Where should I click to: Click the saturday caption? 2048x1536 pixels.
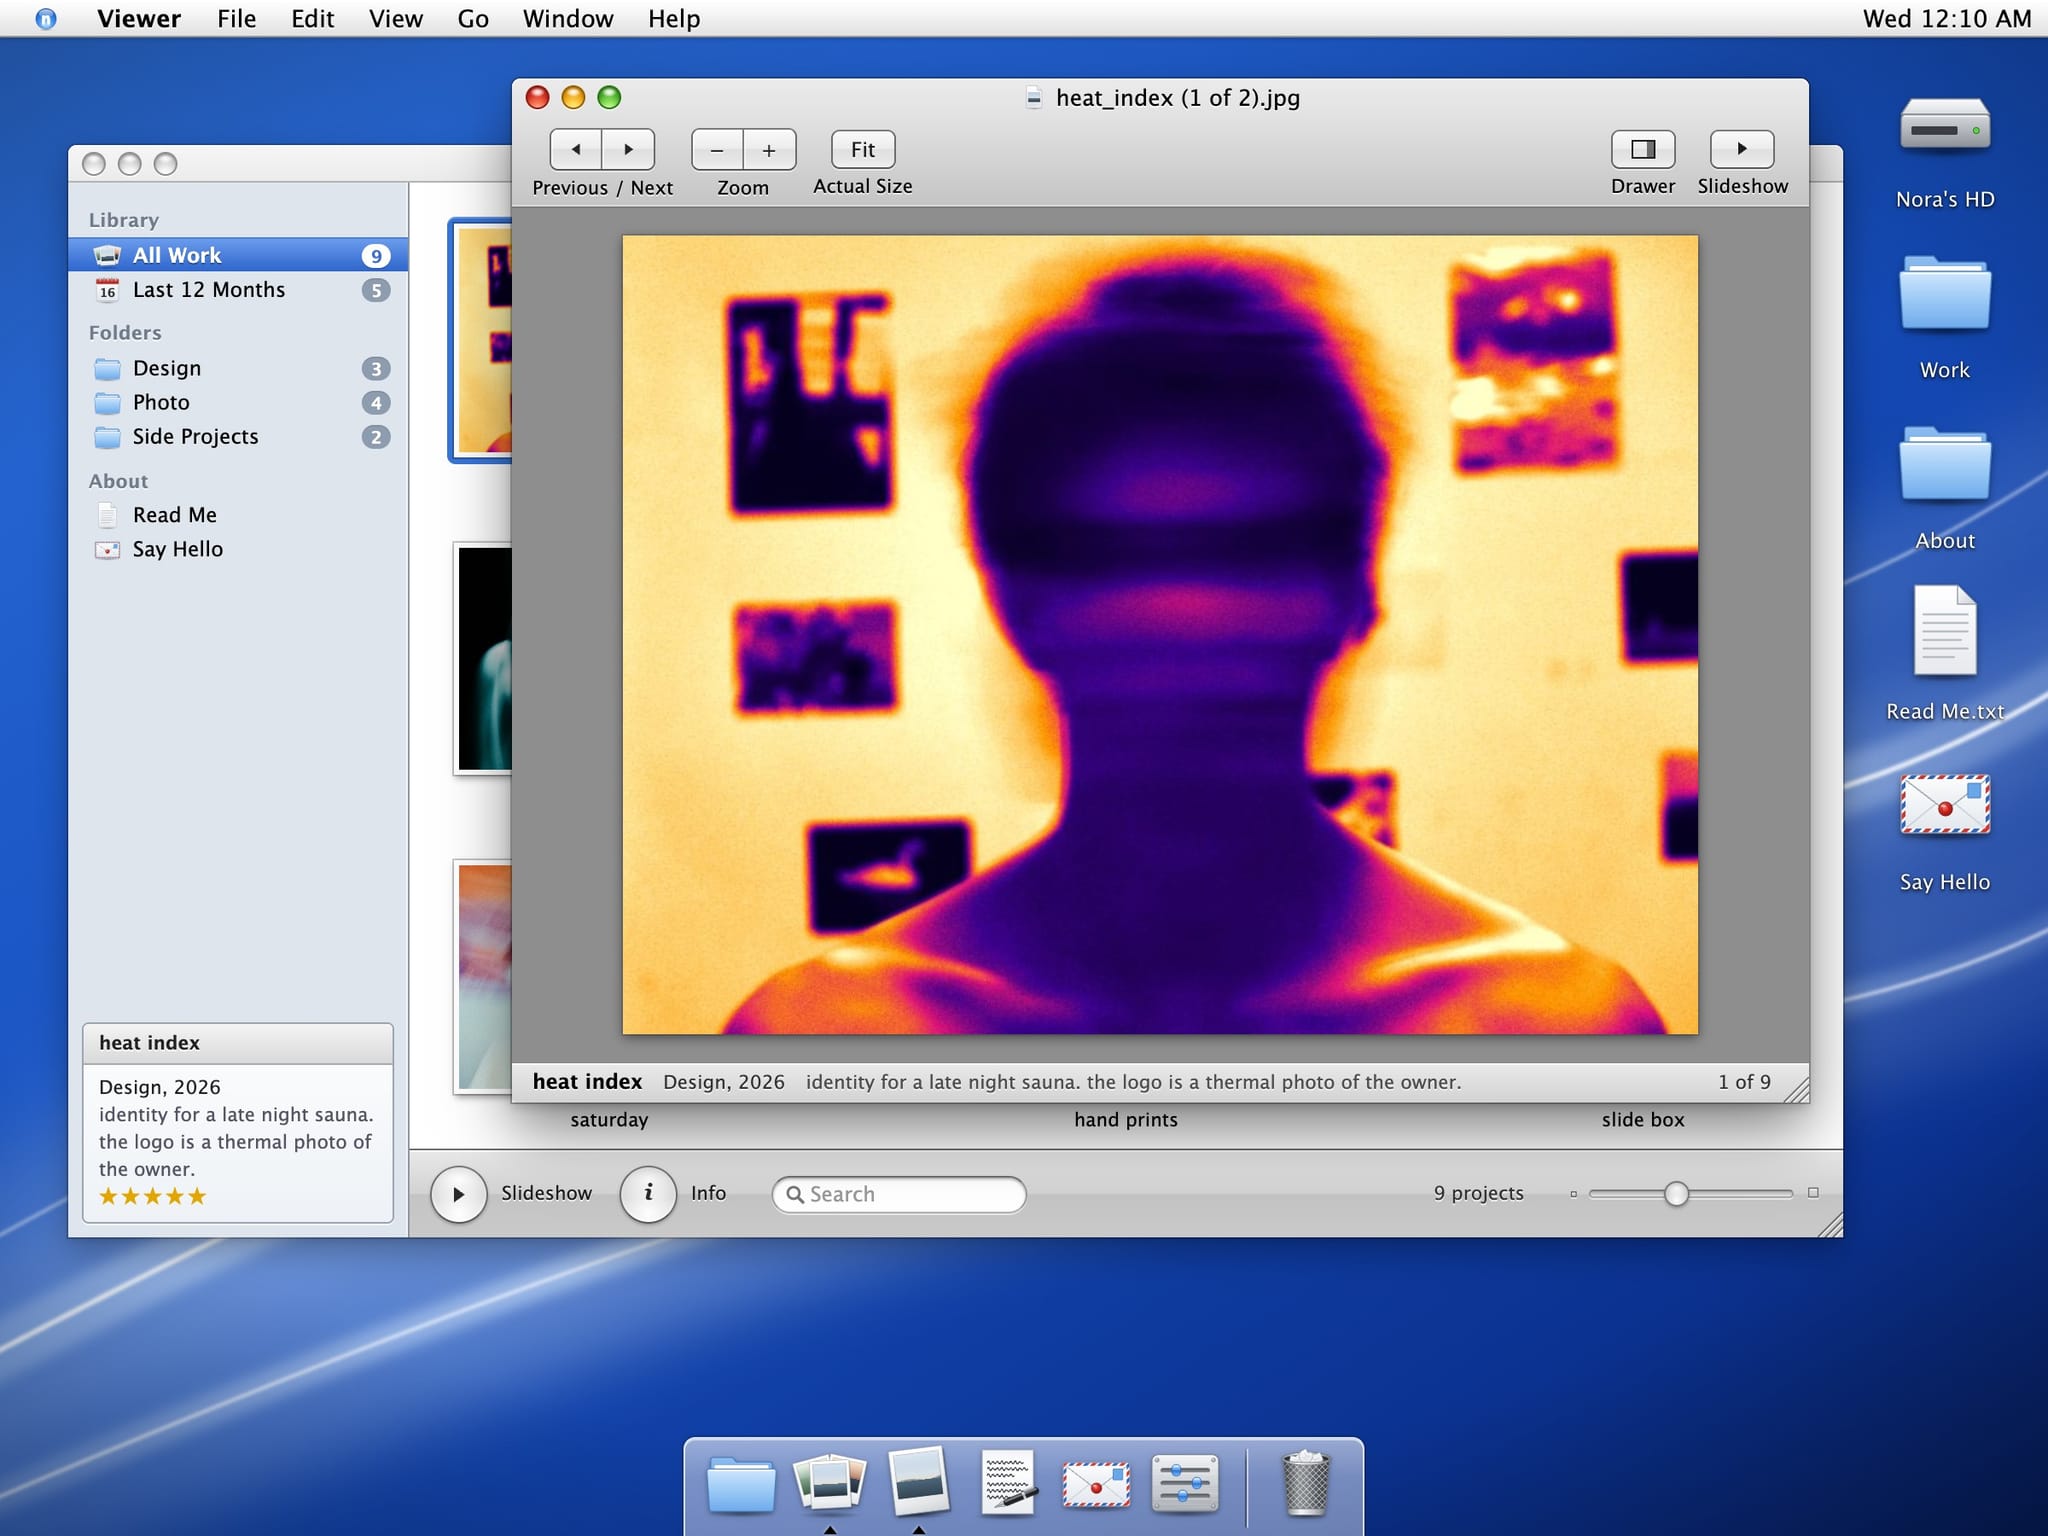point(609,1120)
